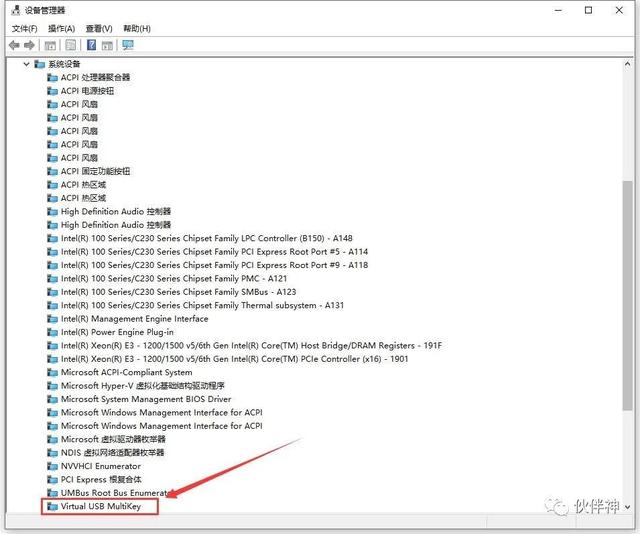Select Microsoft 虚拟驱动器枚举器 entry
The image size is (640, 534).
(113, 439)
